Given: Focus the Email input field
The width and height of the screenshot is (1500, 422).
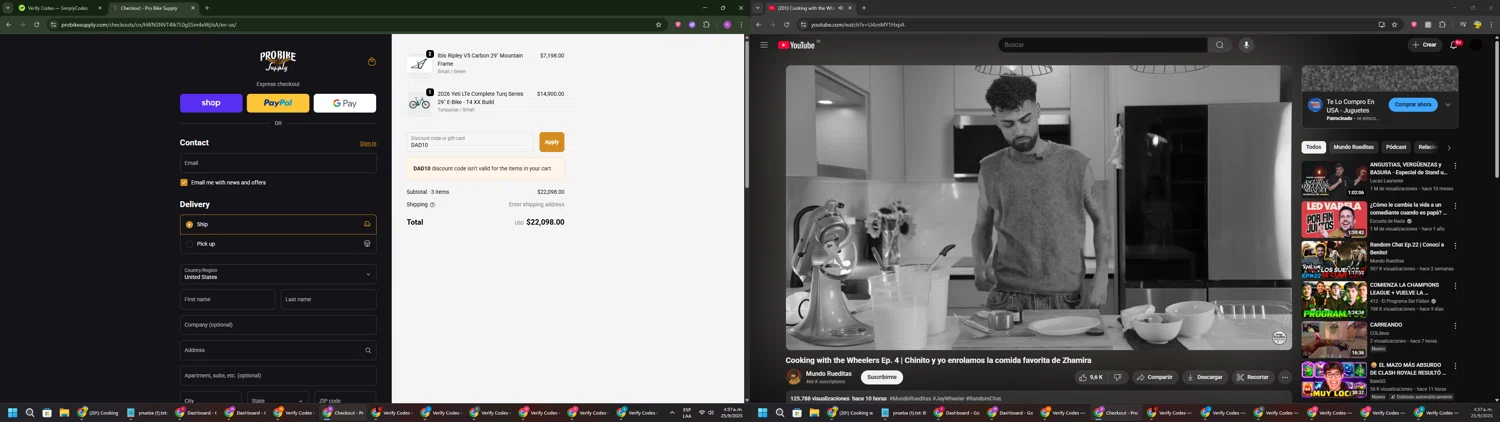Looking at the screenshot, I should [x=278, y=163].
